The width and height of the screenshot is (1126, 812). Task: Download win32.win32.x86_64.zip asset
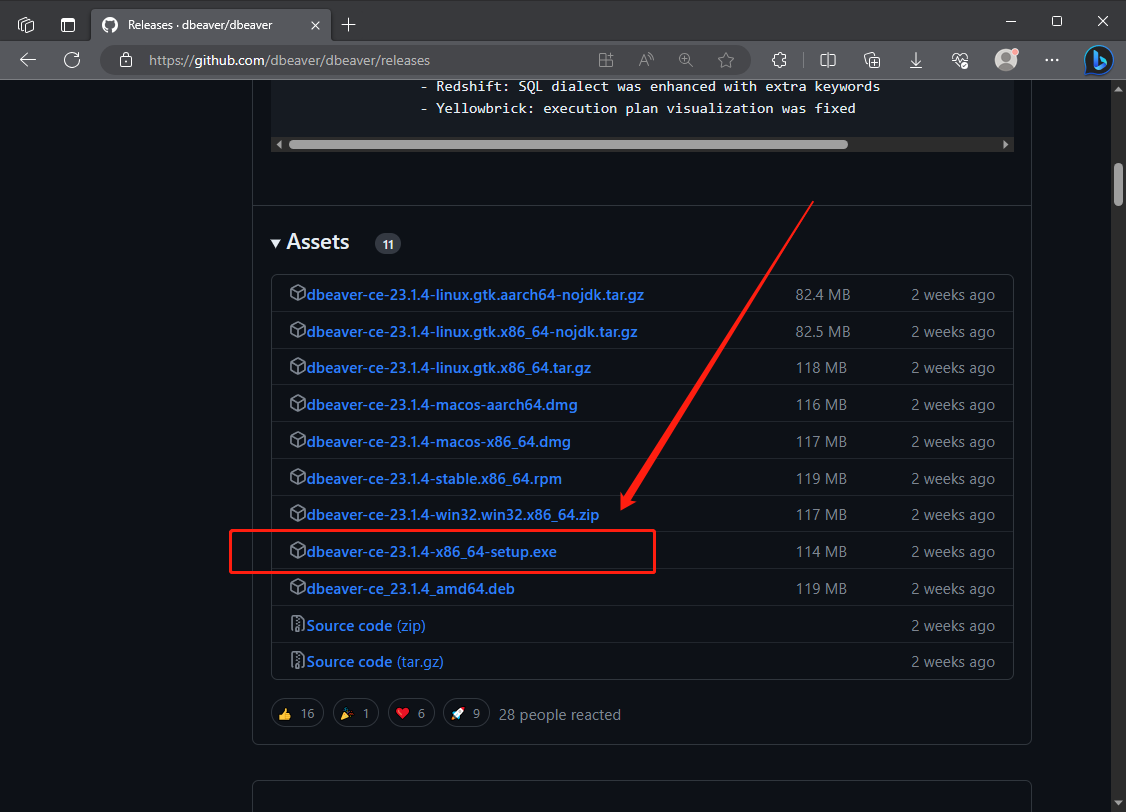click(x=452, y=515)
